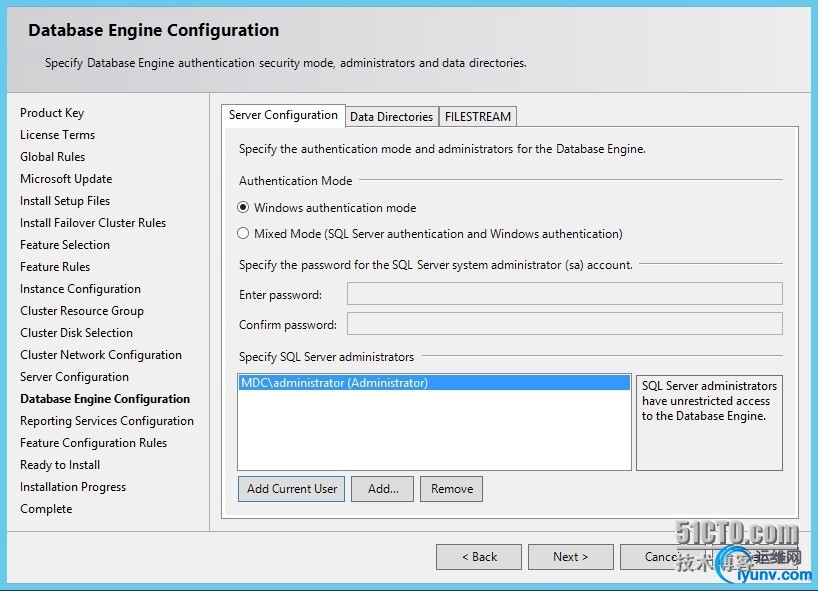Click Instance Configuration step in sidebar
The height and width of the screenshot is (591, 818).
tap(80, 289)
